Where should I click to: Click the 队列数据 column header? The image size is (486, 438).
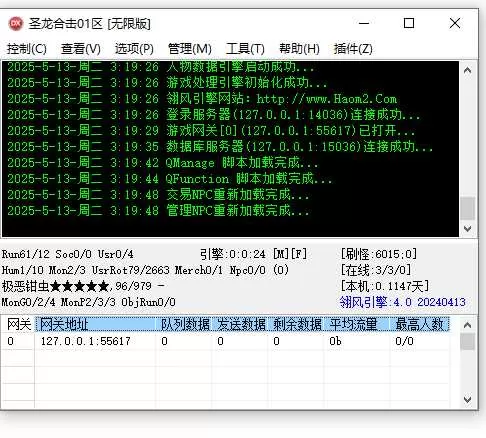click(184, 324)
